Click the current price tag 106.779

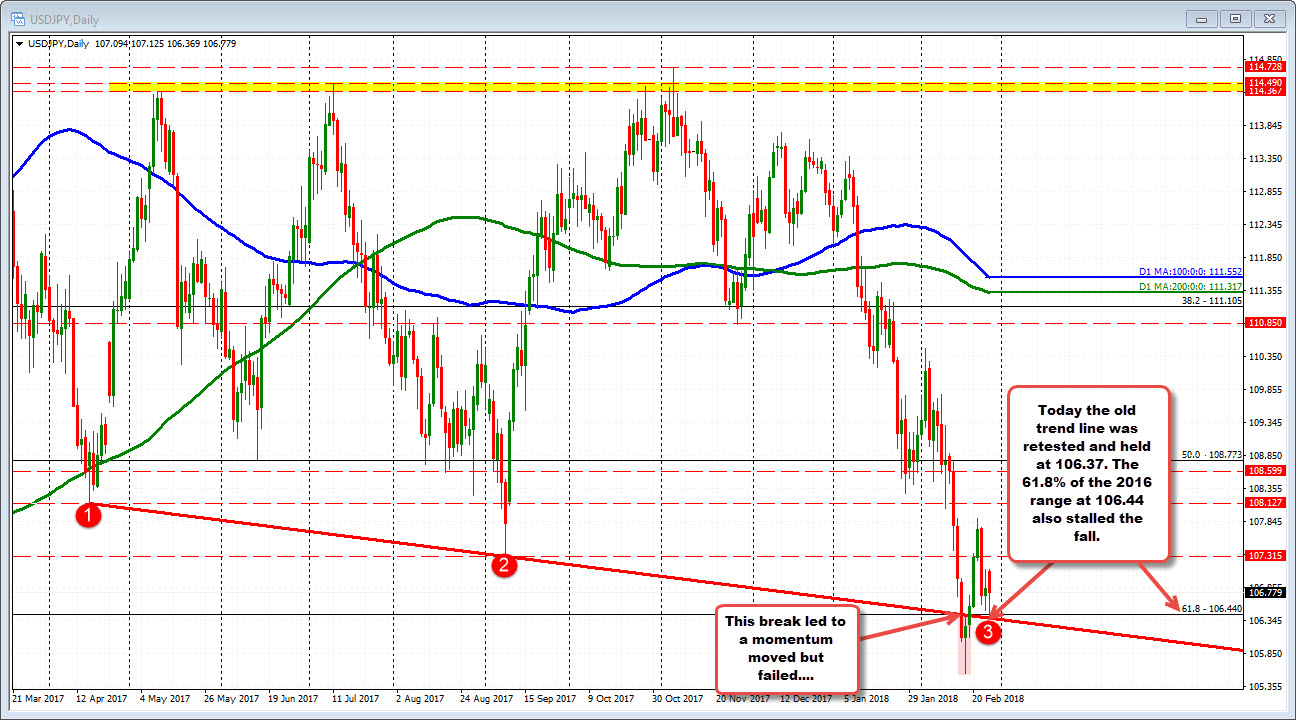click(1264, 593)
